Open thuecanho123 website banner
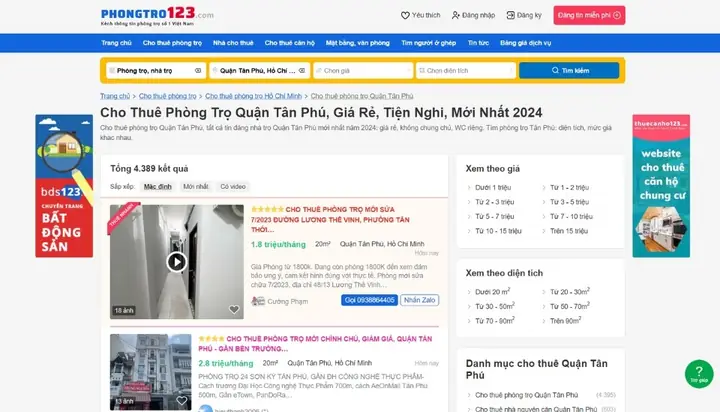Image resolution: width=720 pixels, height=412 pixels. click(661, 186)
